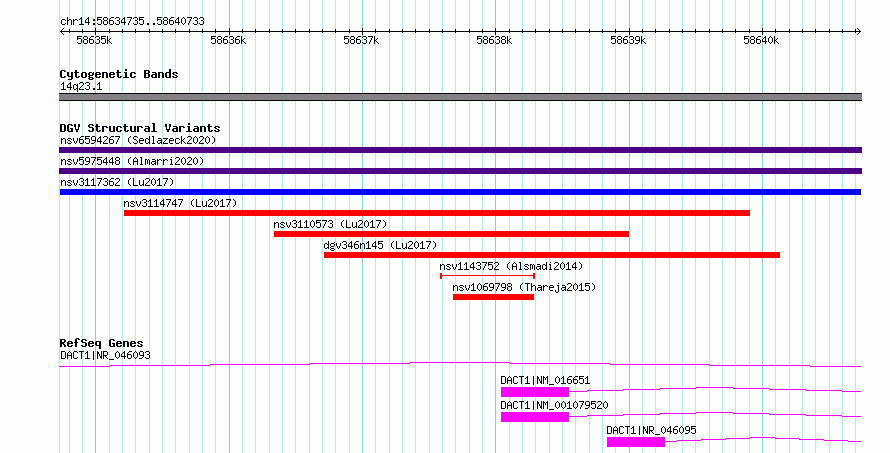Open the DACT1|NR_046095 transcript label
The image size is (890, 453).
point(652,430)
